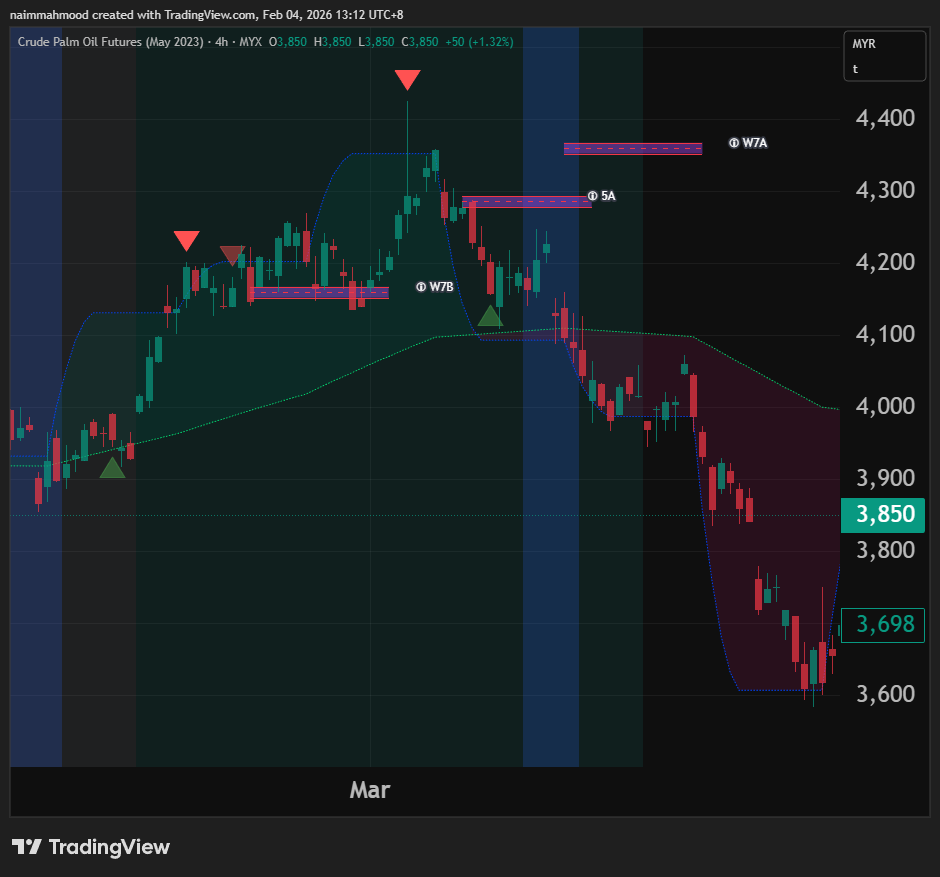Click the bright red triangle left of faded one
The width and height of the screenshot is (940, 877).
tap(186, 241)
